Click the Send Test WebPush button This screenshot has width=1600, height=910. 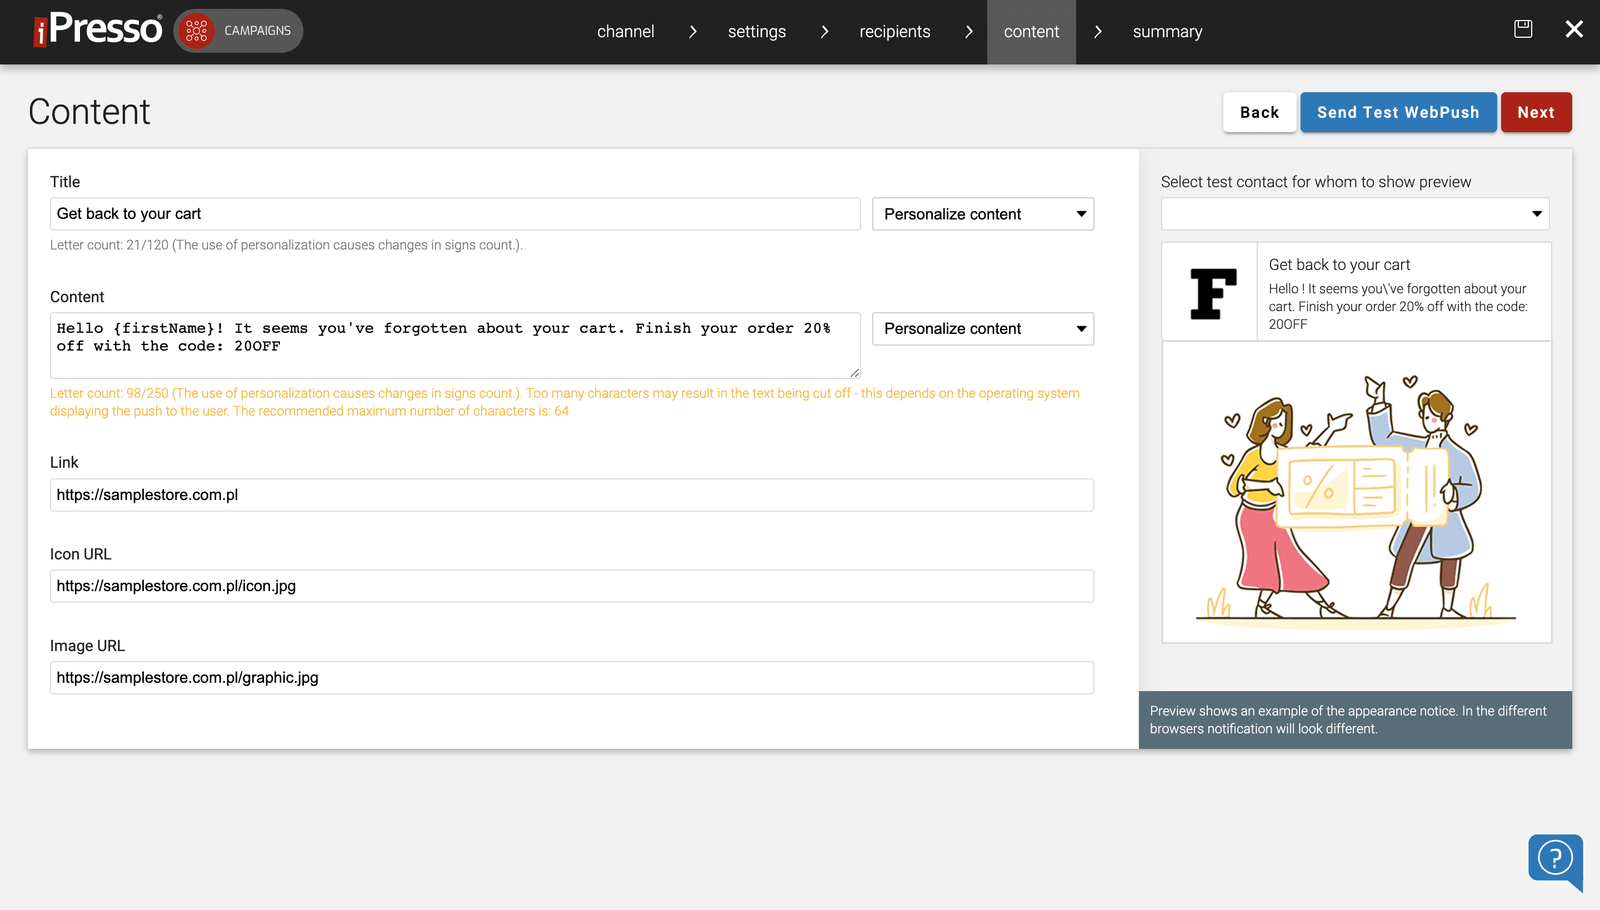(x=1398, y=112)
